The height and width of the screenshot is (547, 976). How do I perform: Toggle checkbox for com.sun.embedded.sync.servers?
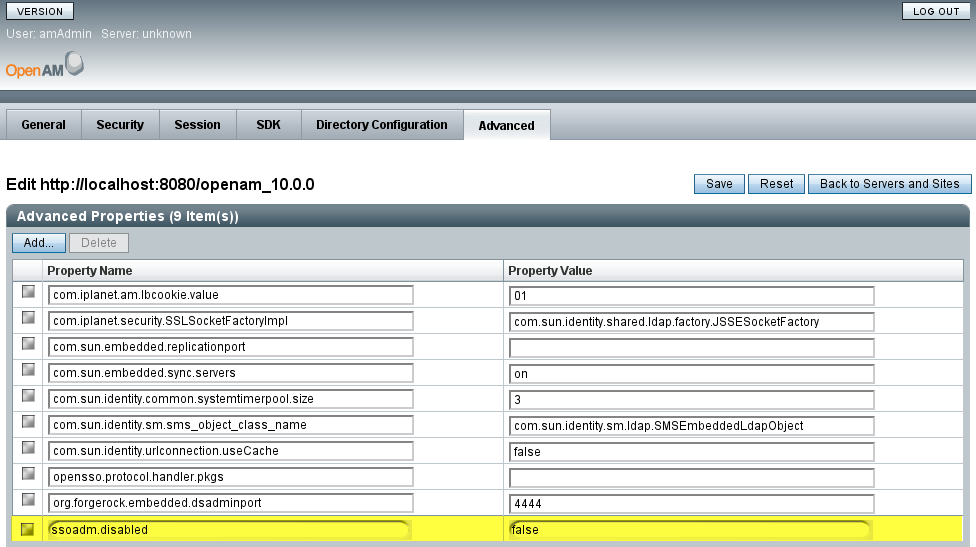pyautogui.click(x=28, y=370)
